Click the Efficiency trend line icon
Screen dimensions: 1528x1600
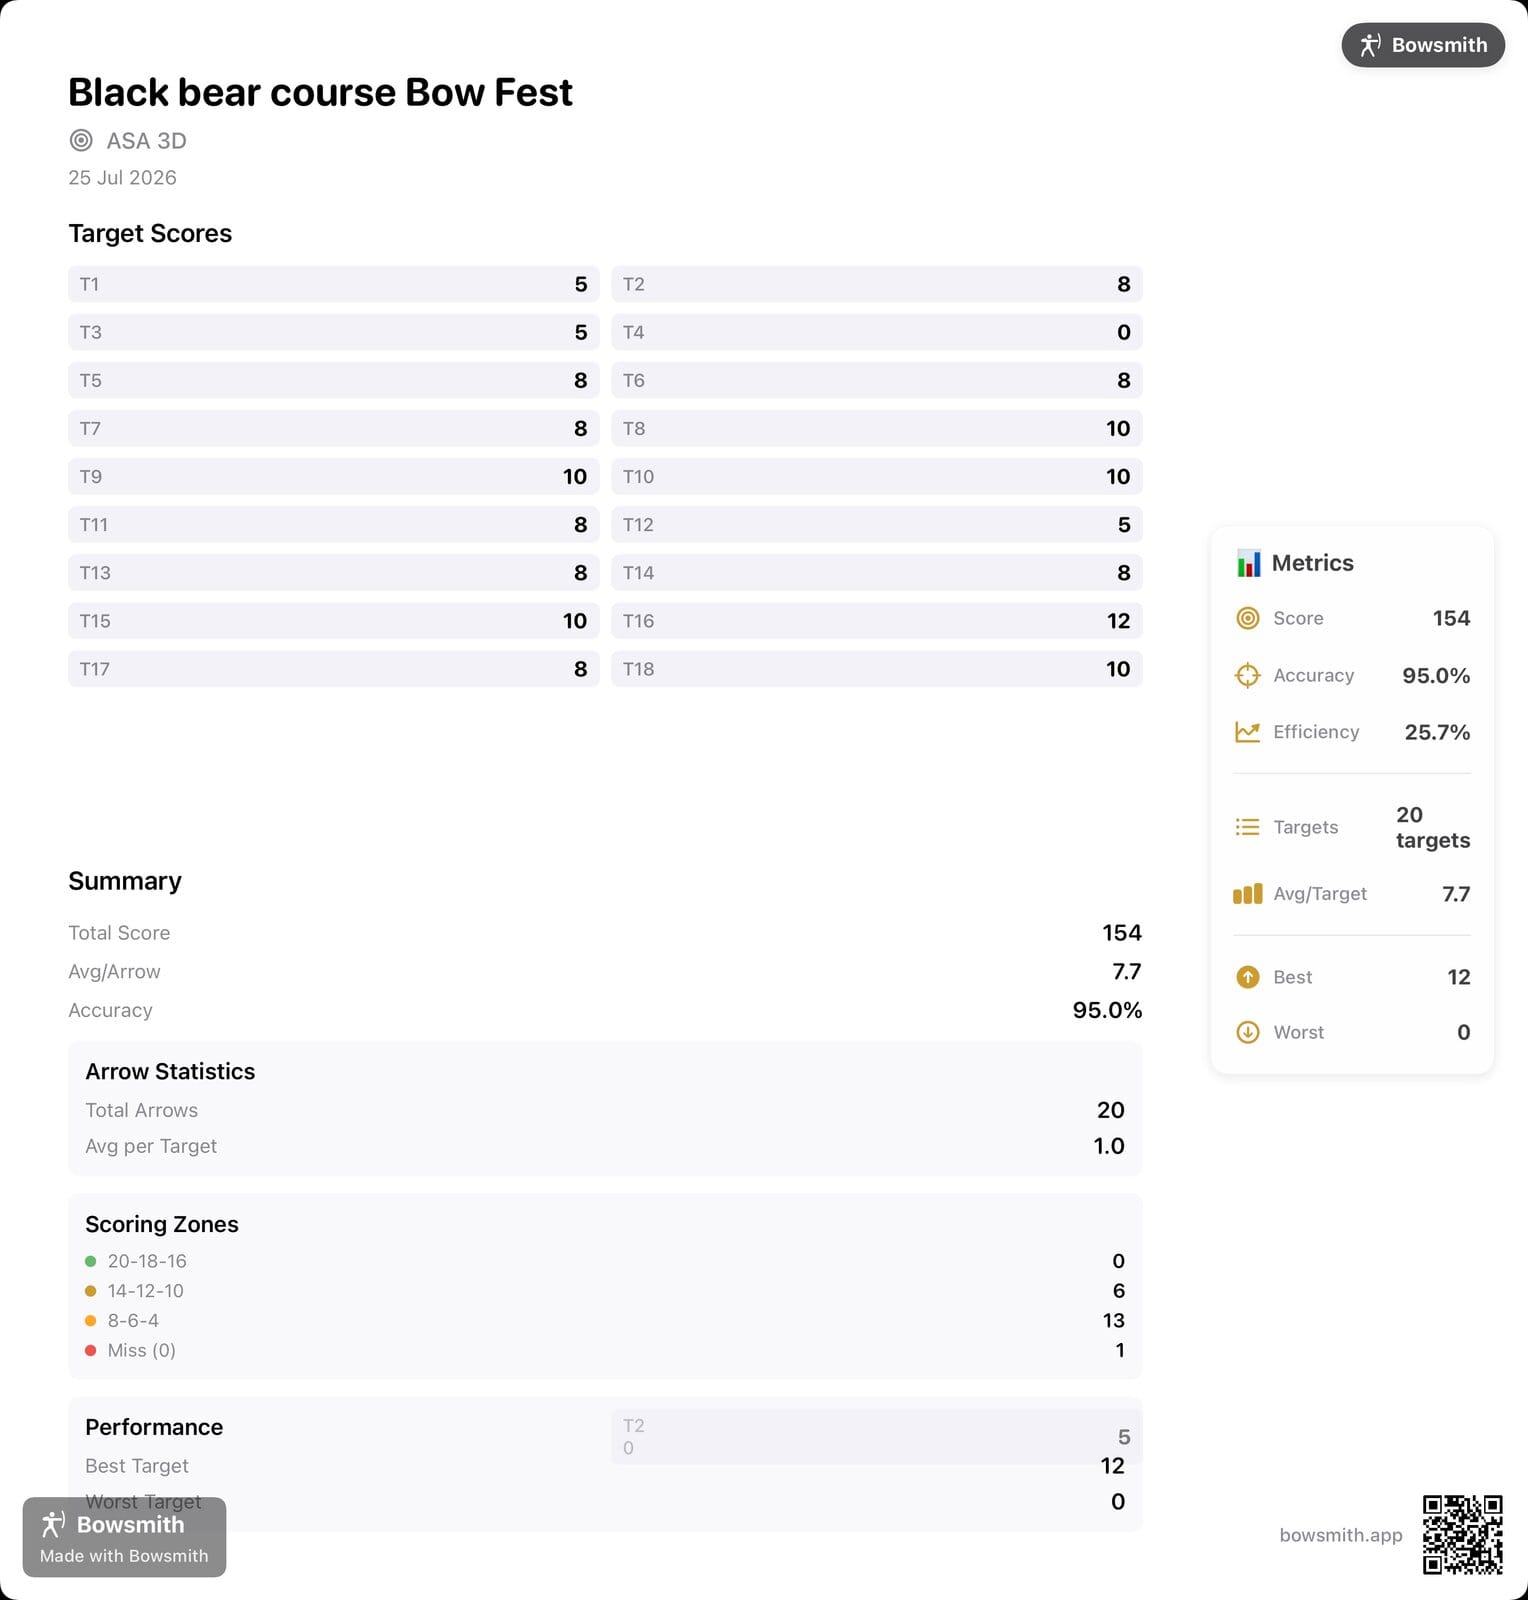tap(1248, 732)
